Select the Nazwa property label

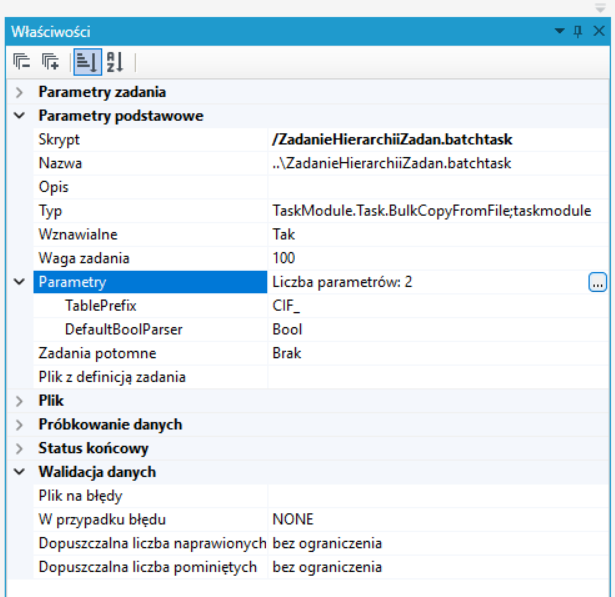click(x=60, y=163)
